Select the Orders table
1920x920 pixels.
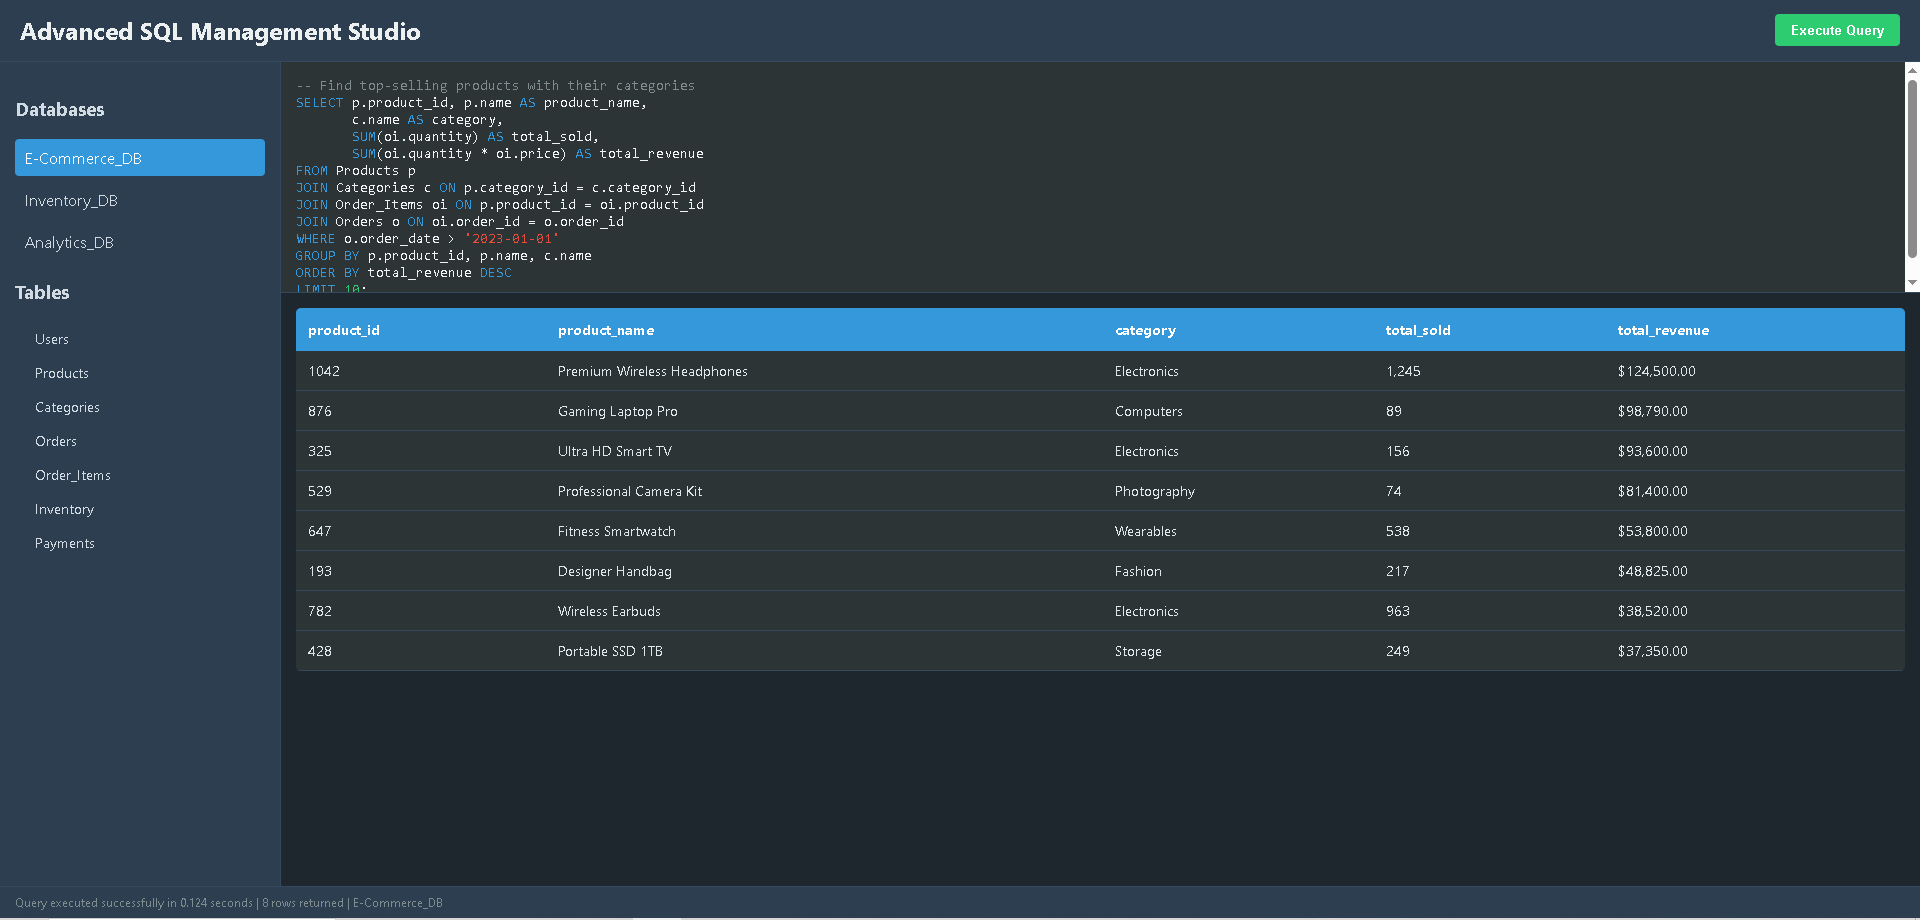tap(56, 442)
